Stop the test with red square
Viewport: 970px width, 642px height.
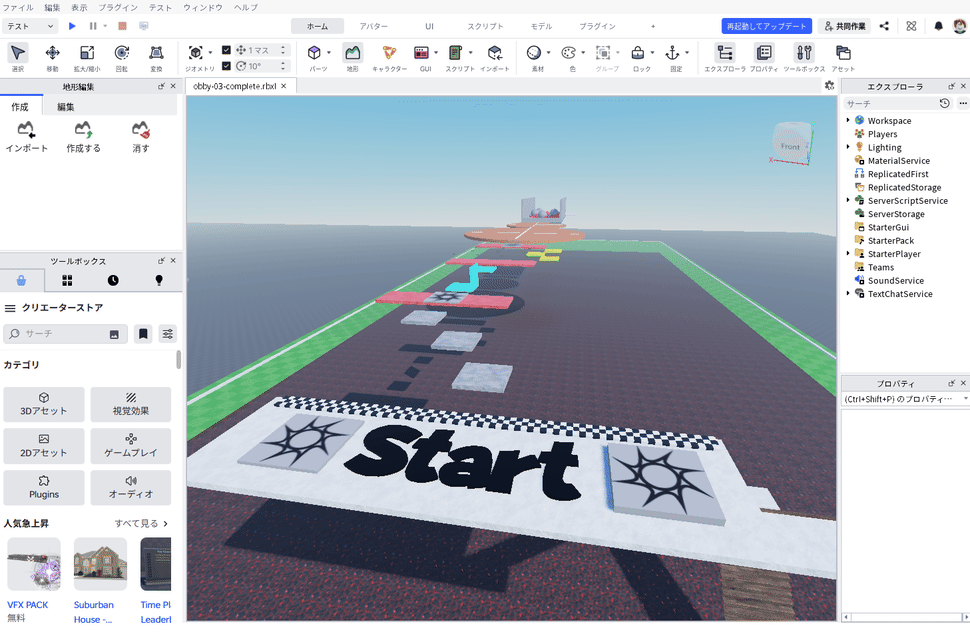[x=122, y=26]
